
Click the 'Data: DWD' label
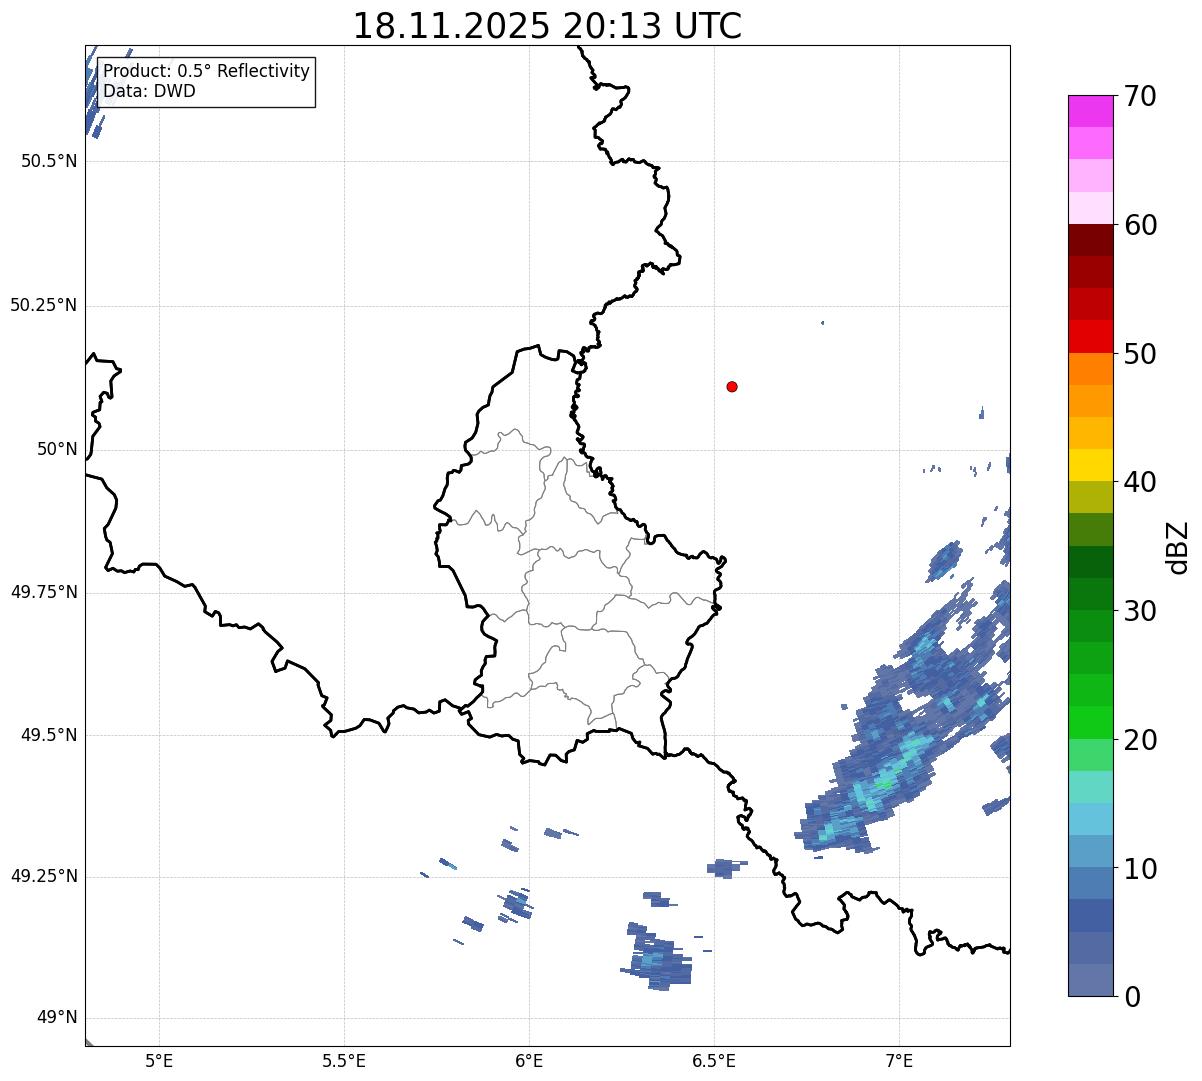150,91
